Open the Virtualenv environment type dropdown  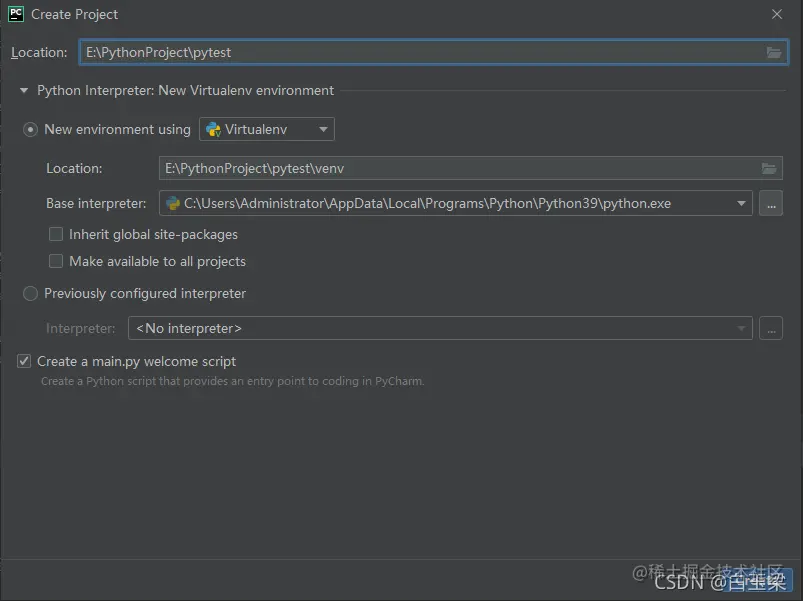point(323,130)
